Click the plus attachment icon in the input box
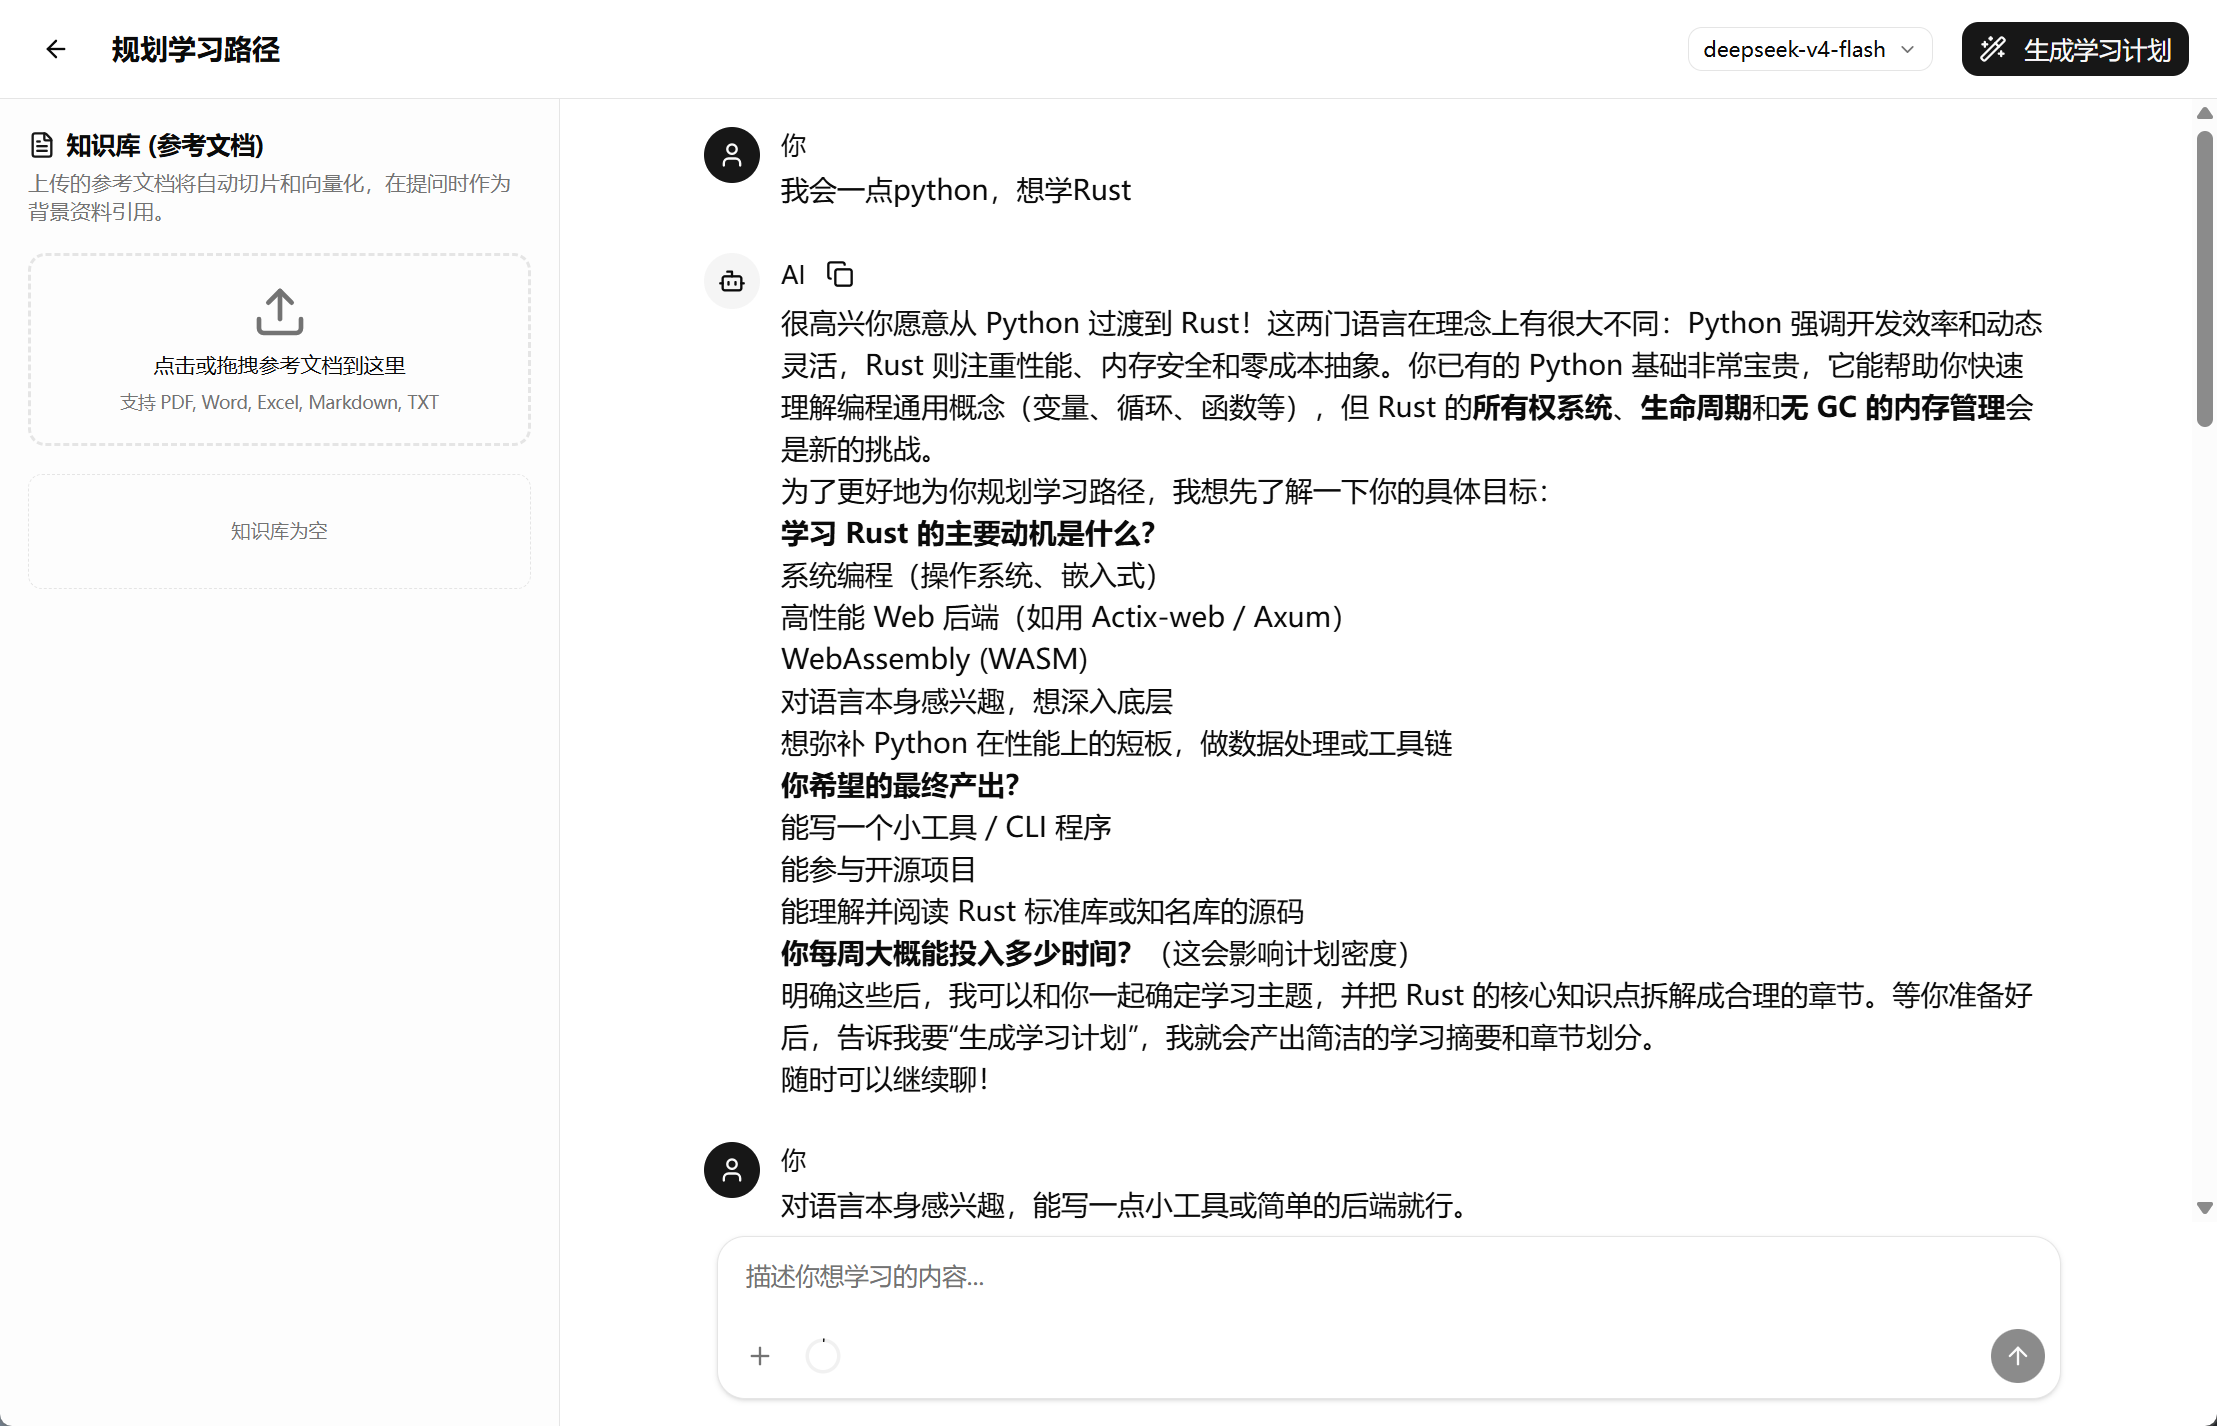 [760, 1356]
